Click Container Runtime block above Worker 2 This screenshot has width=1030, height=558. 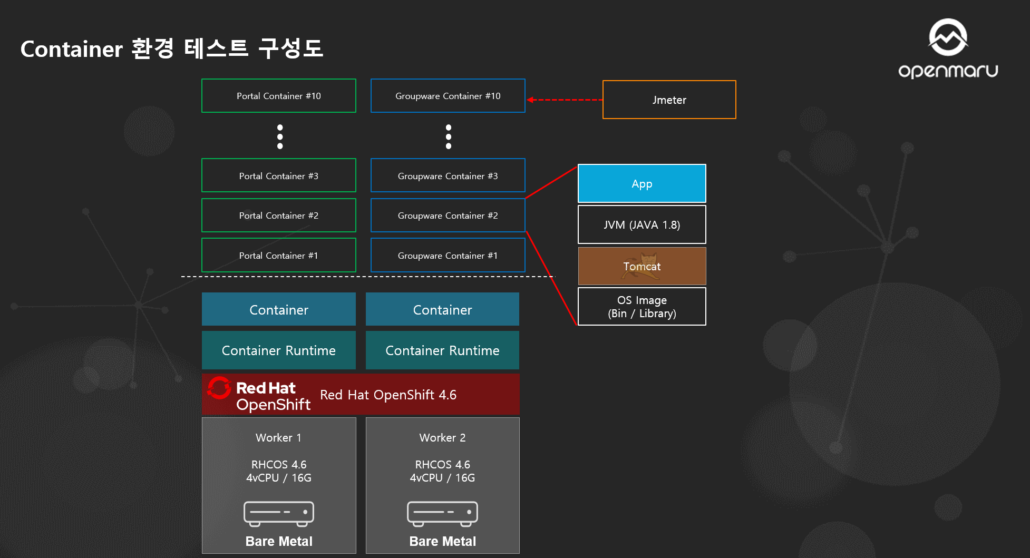point(442,350)
